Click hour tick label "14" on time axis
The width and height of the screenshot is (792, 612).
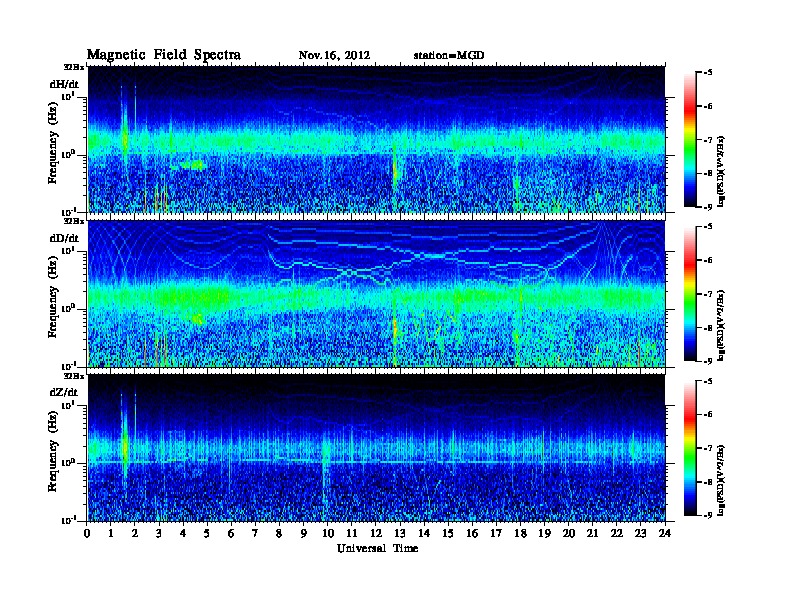[x=424, y=533]
